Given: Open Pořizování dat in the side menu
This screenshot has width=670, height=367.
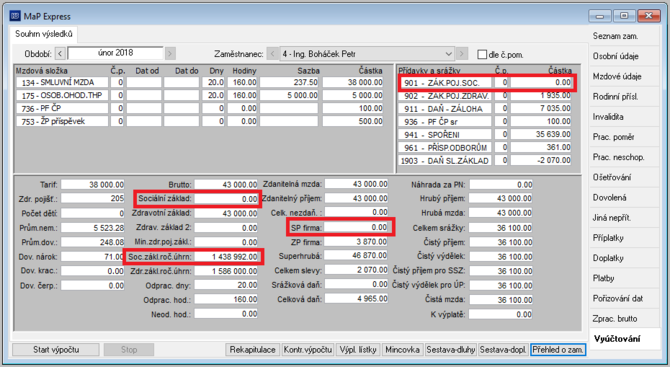Looking at the screenshot, I should 624,299.
